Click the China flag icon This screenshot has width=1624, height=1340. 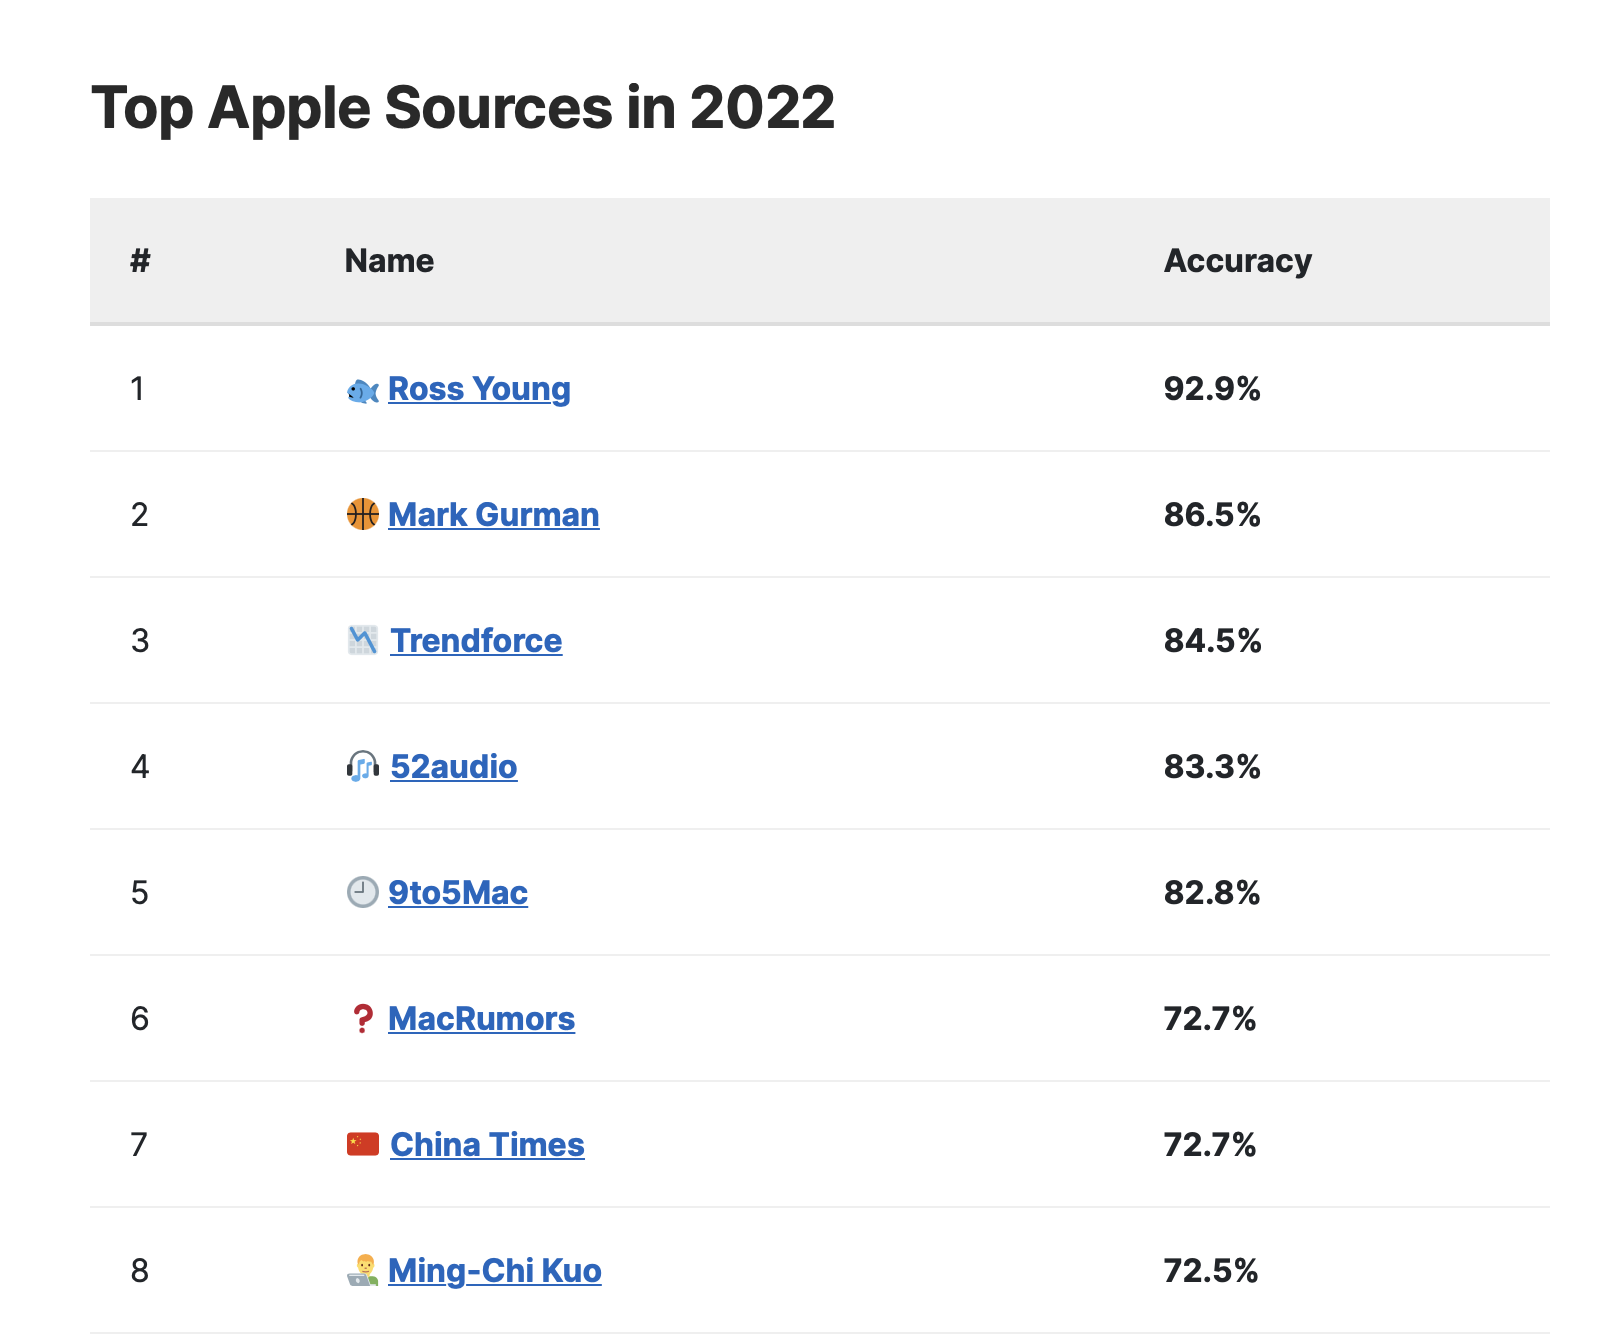click(x=362, y=1144)
